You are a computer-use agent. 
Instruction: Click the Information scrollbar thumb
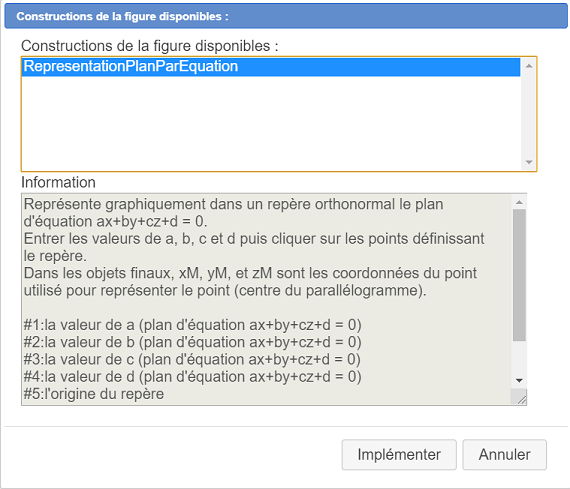click(x=519, y=275)
